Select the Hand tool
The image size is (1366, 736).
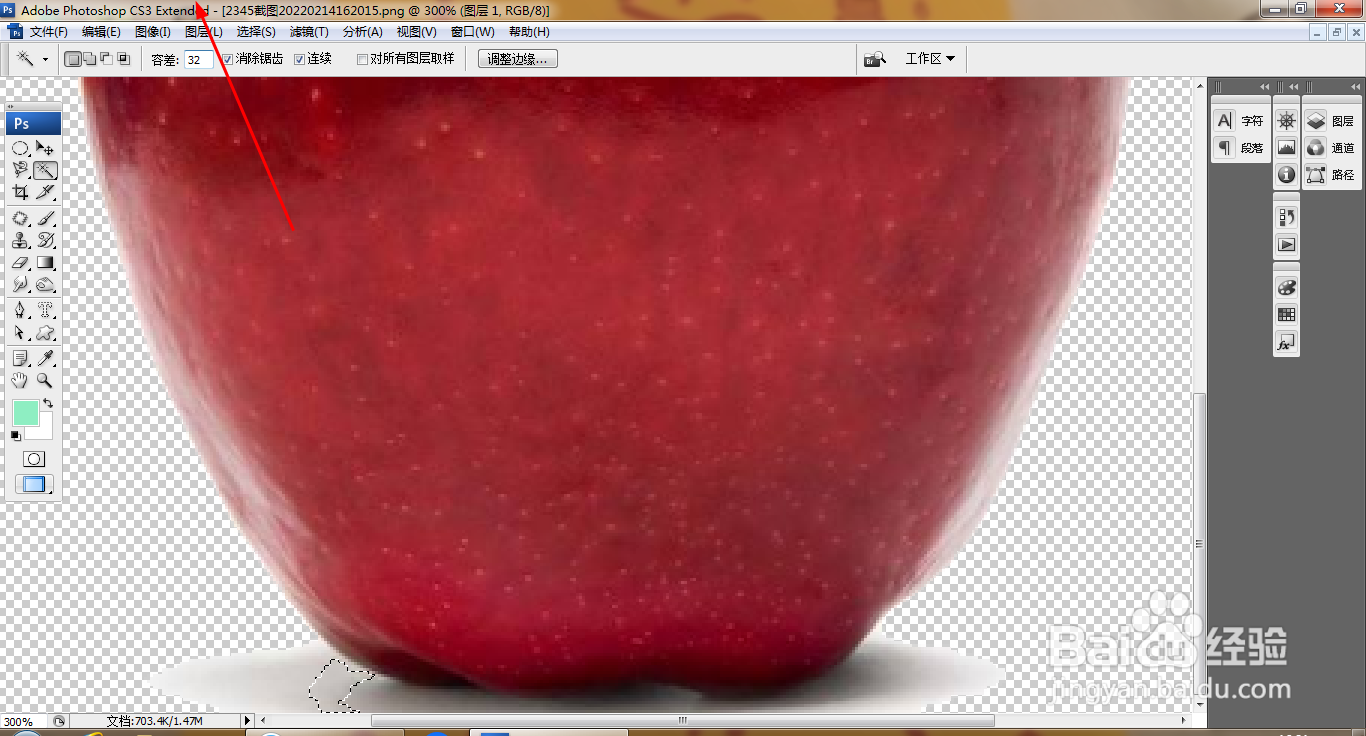coord(20,381)
